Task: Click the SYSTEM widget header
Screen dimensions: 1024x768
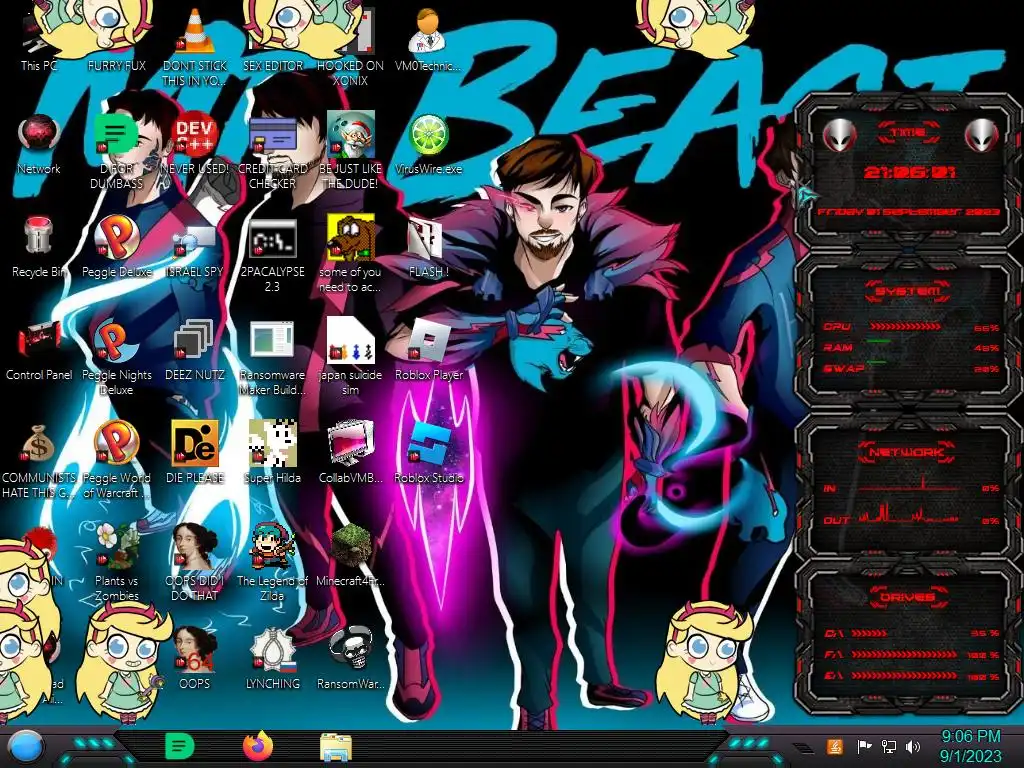Action: click(908, 291)
